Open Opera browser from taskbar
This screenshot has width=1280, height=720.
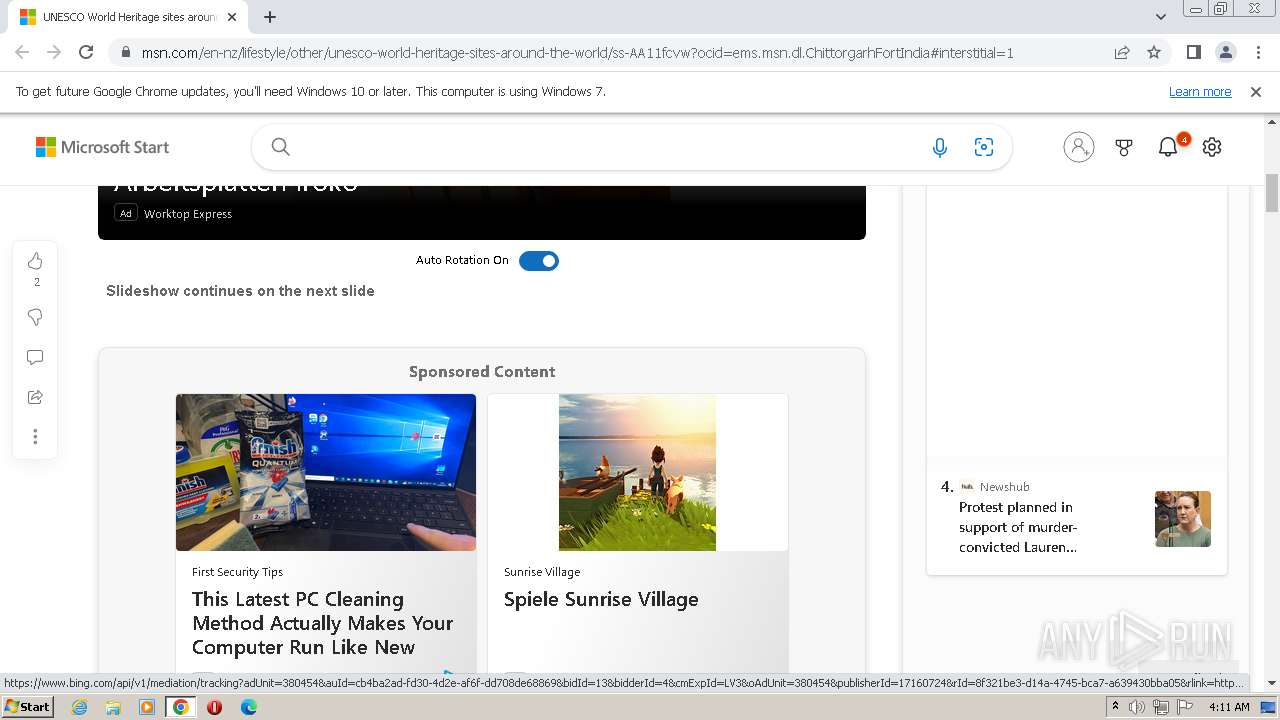tap(214, 707)
